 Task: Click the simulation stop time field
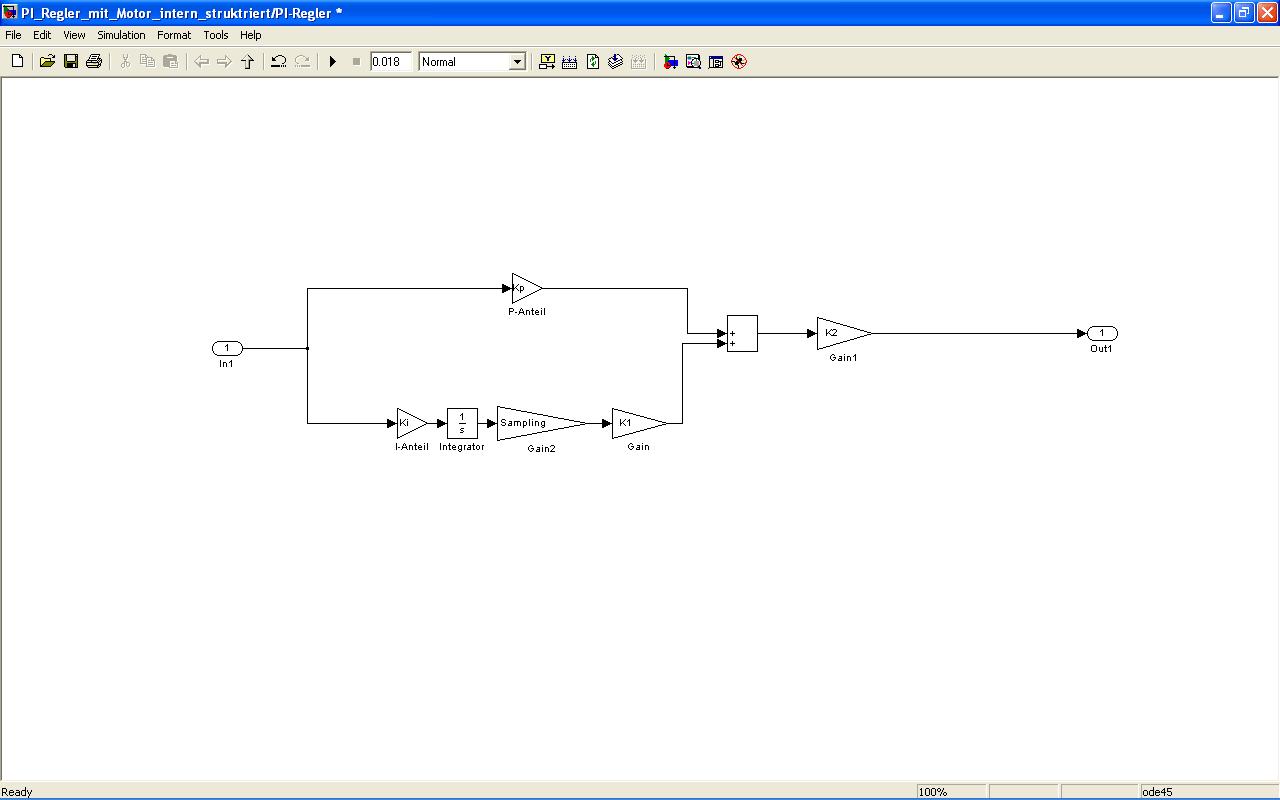(x=390, y=62)
